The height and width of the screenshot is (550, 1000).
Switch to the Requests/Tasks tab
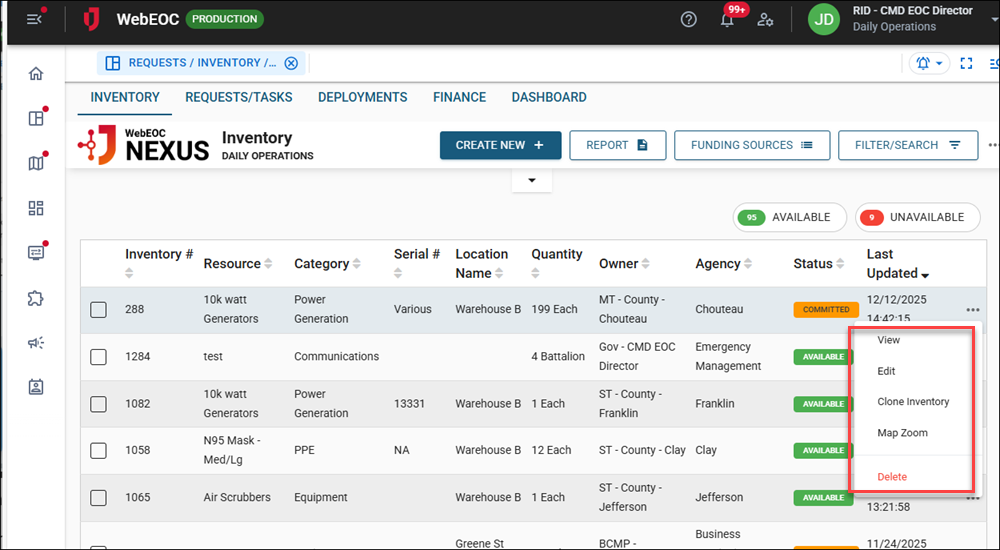[239, 97]
